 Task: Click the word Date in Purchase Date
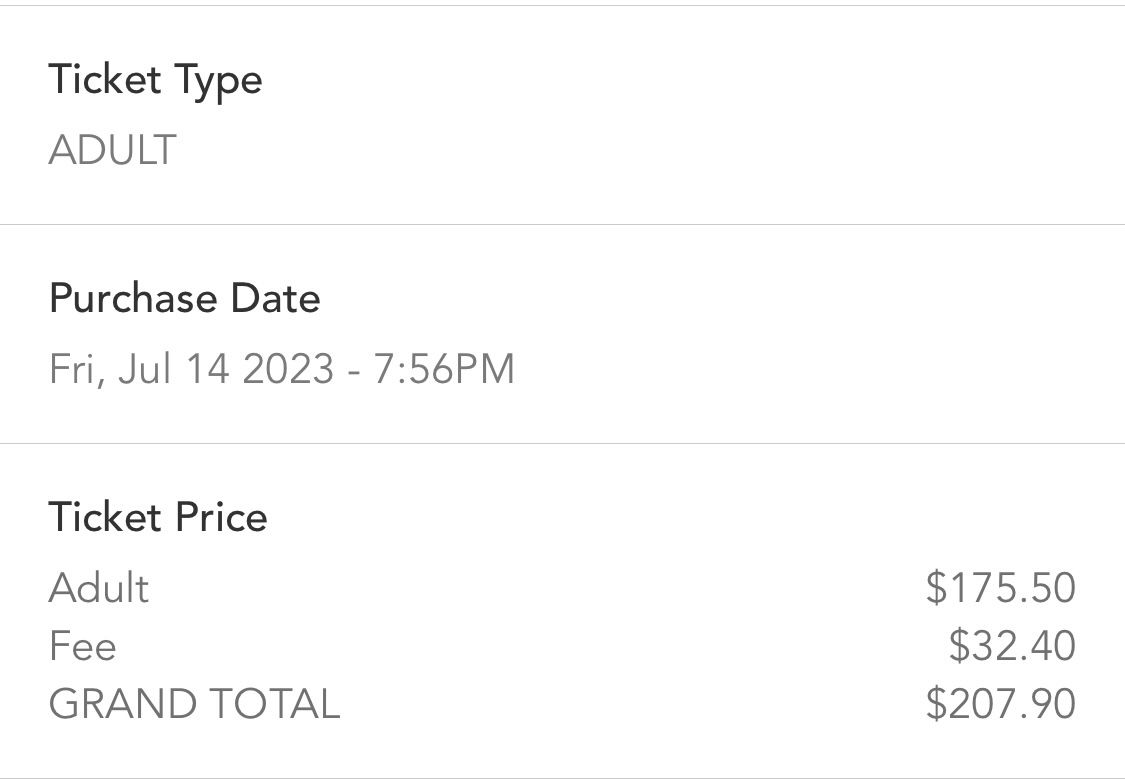tap(276, 298)
